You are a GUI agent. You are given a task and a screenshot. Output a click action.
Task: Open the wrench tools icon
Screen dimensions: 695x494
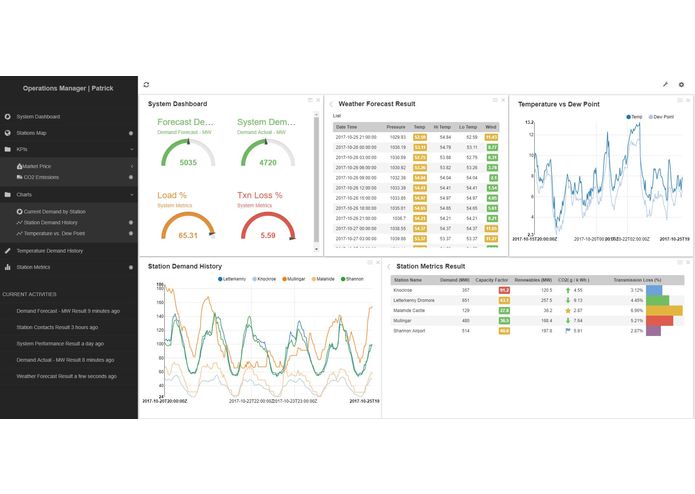(665, 84)
